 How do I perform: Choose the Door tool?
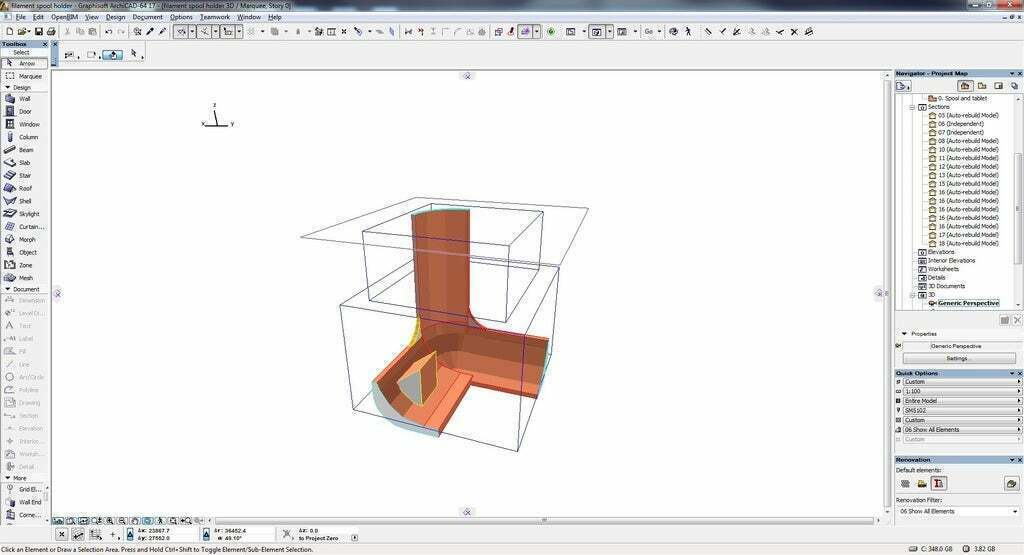[24, 112]
